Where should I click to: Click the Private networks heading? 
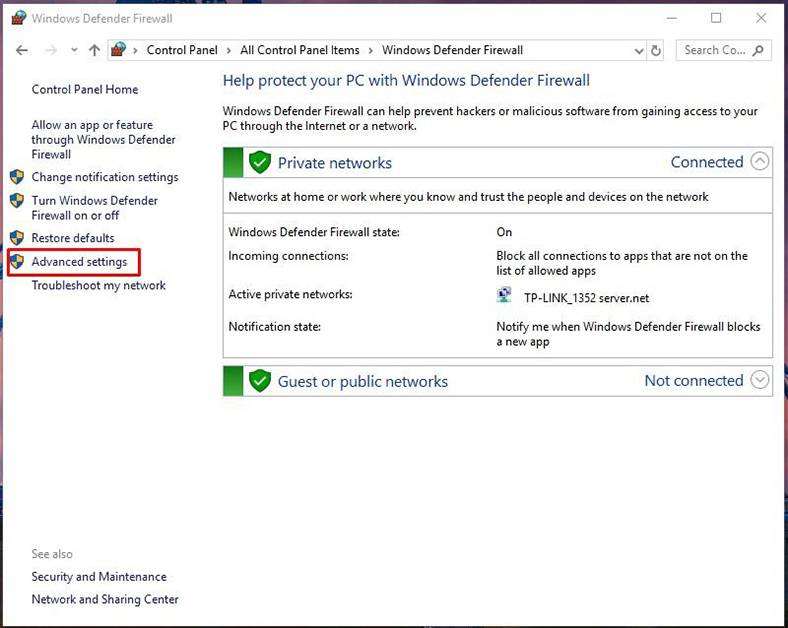click(335, 163)
